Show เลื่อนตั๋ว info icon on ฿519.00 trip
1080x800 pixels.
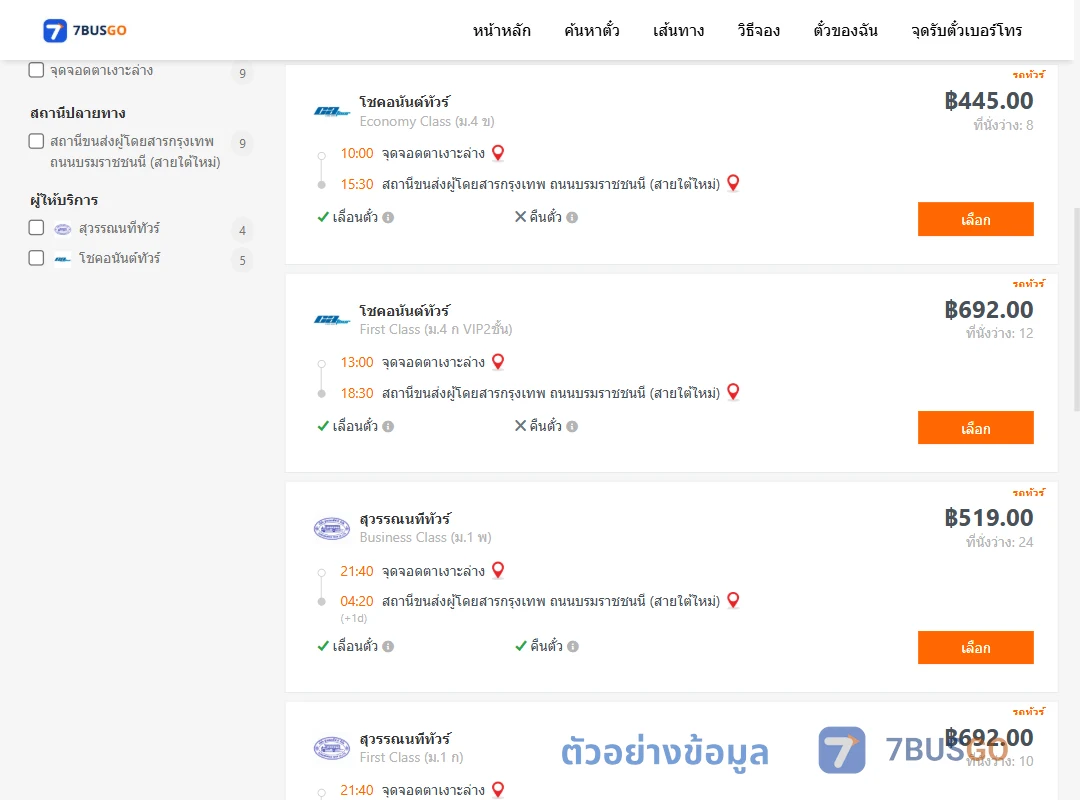[x=388, y=646]
